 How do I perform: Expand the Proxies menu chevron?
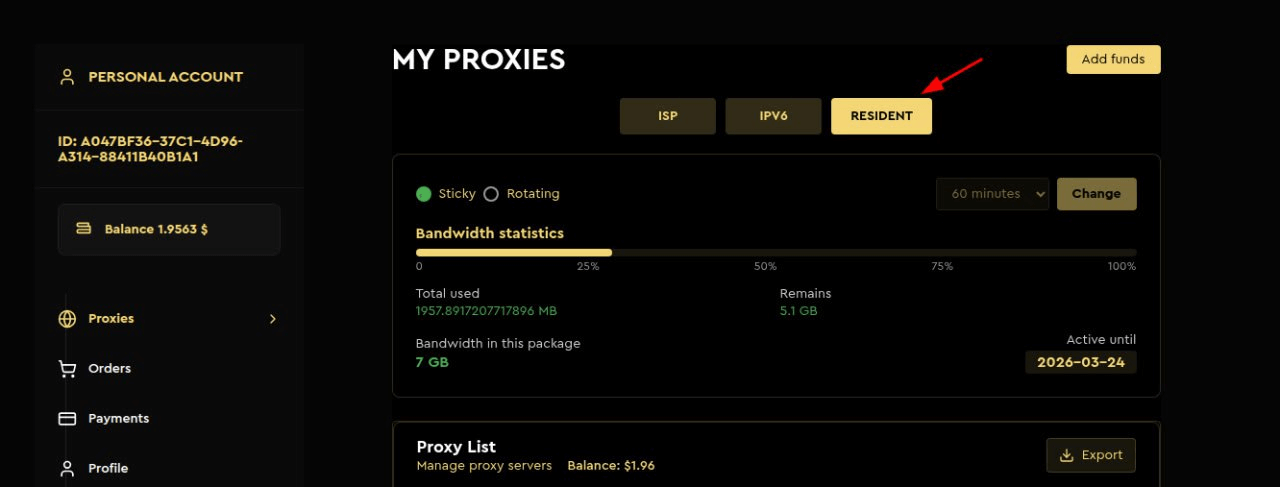click(x=273, y=319)
